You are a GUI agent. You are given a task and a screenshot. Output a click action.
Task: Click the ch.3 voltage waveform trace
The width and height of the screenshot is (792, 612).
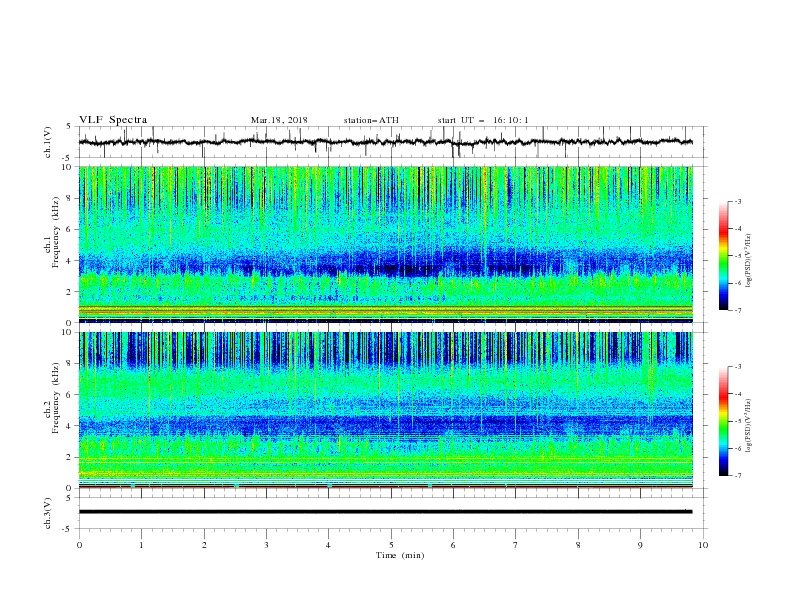(386, 512)
